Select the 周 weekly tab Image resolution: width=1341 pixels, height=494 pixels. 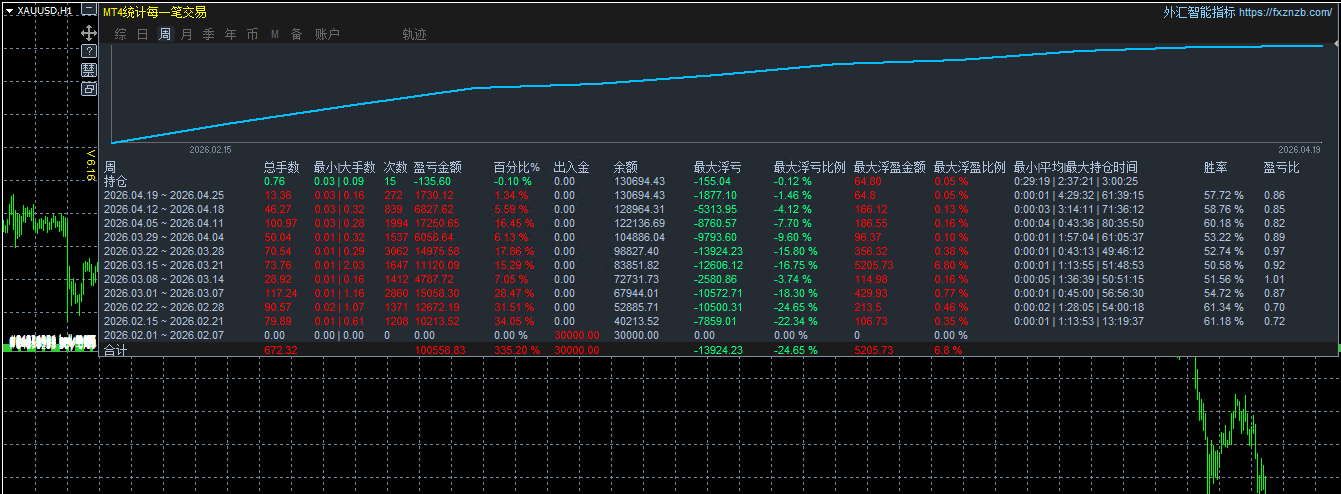click(x=164, y=34)
